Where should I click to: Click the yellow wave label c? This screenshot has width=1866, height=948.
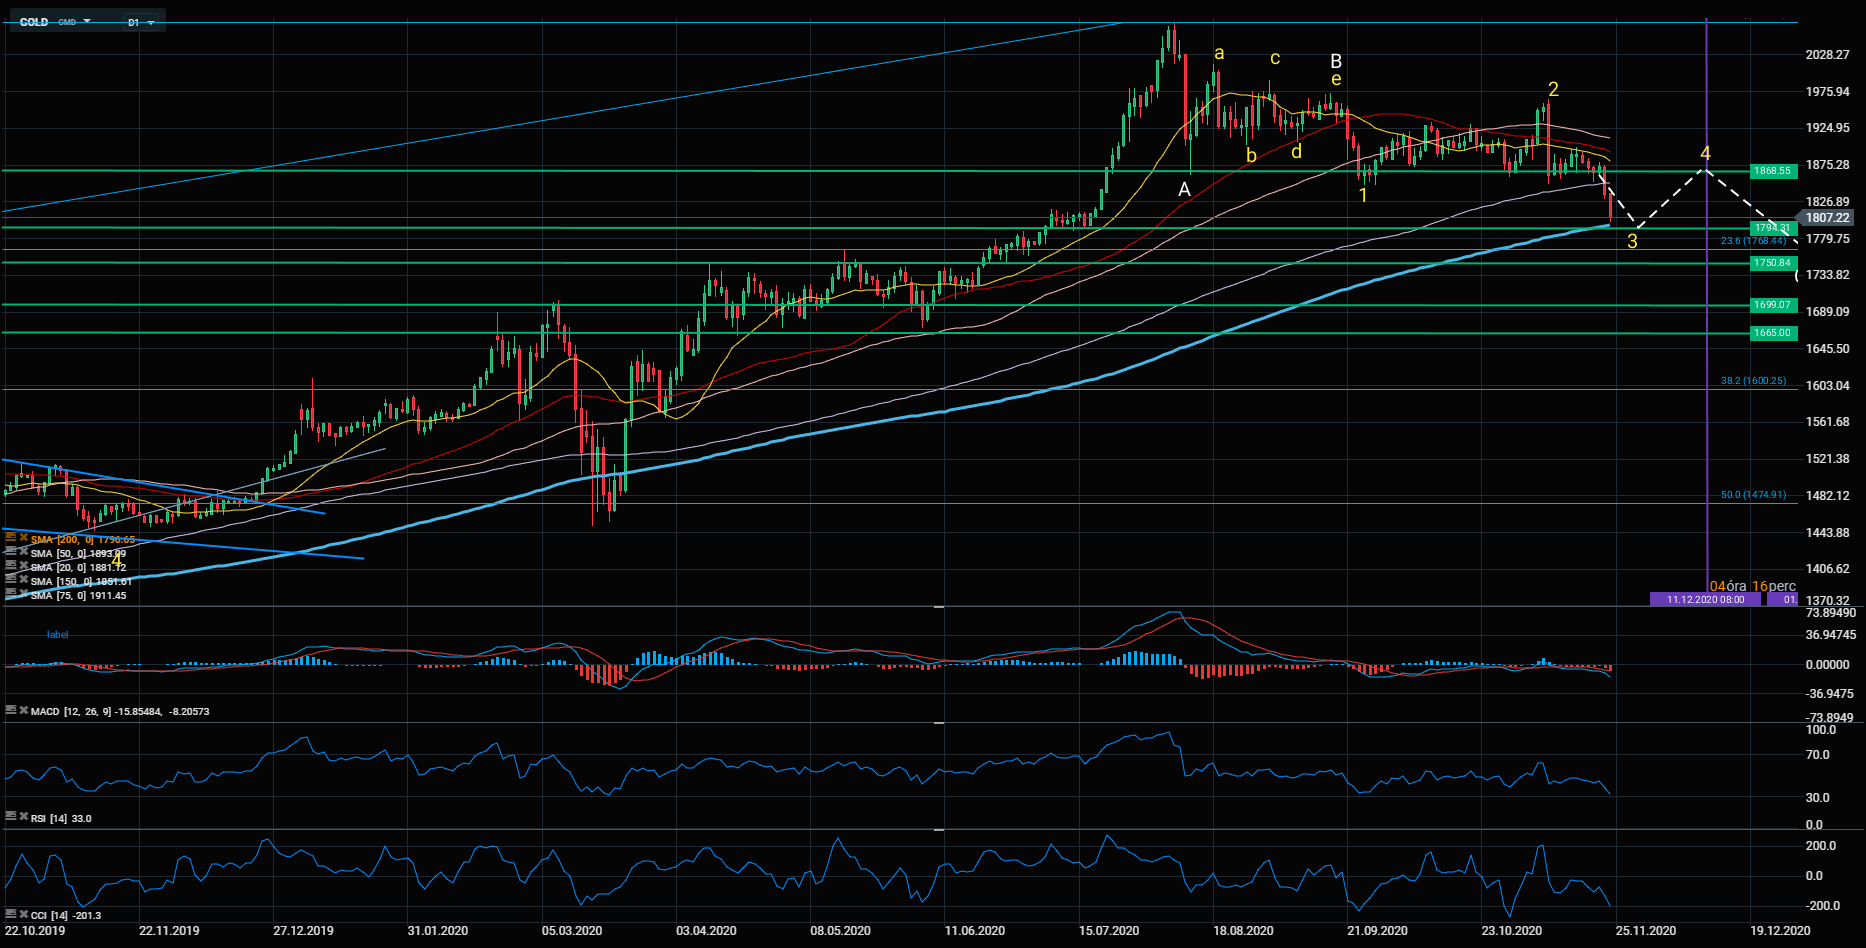1275,58
